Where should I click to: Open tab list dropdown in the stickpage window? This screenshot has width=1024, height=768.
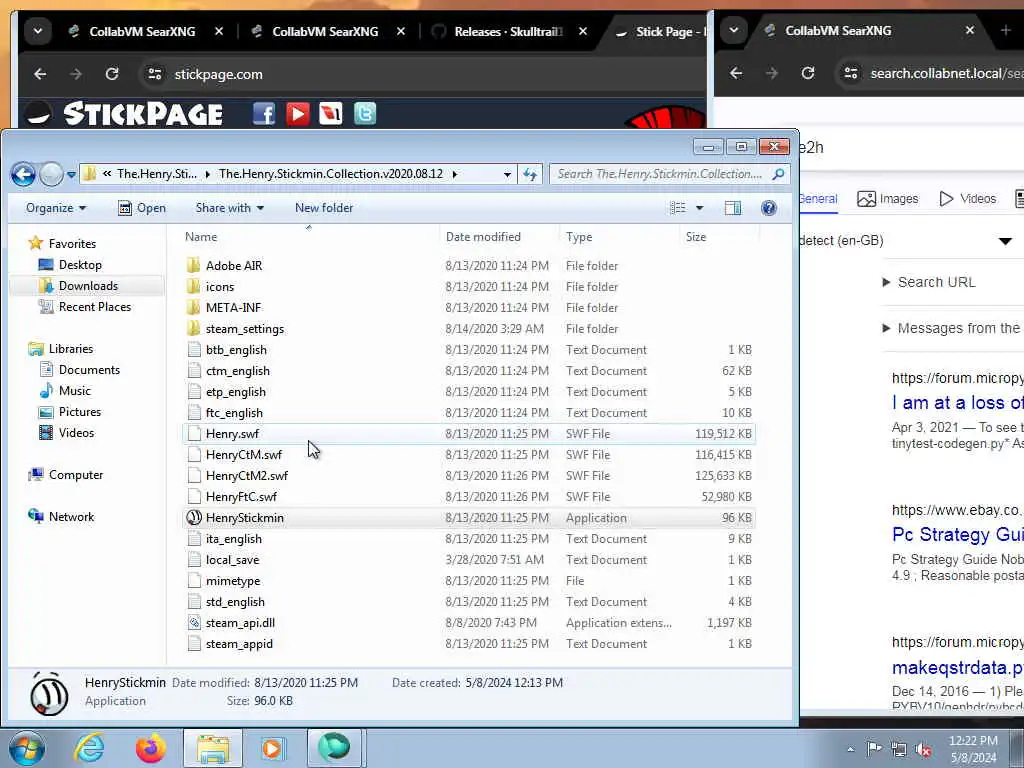click(x=38, y=31)
